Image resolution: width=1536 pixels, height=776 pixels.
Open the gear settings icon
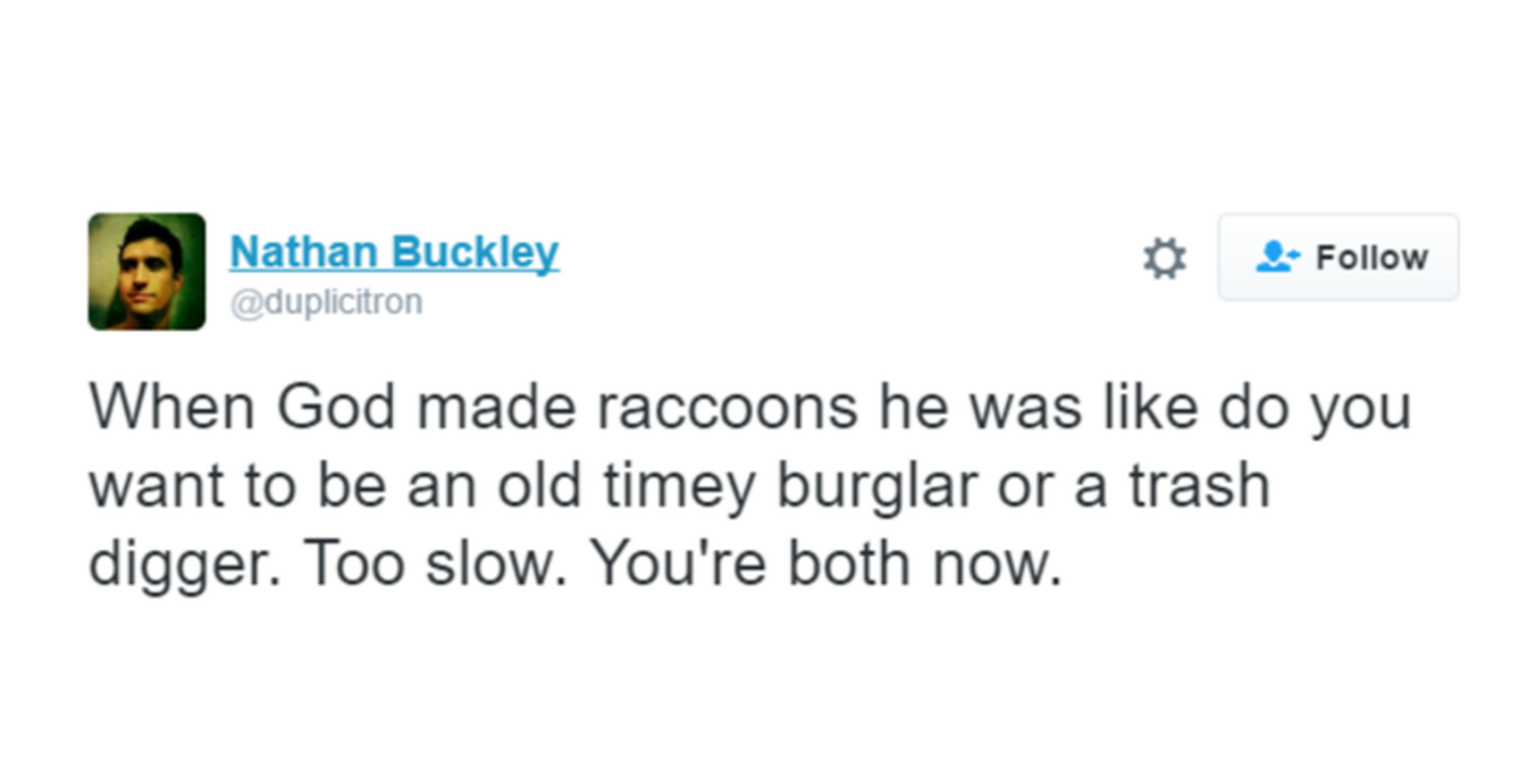click(x=1164, y=258)
